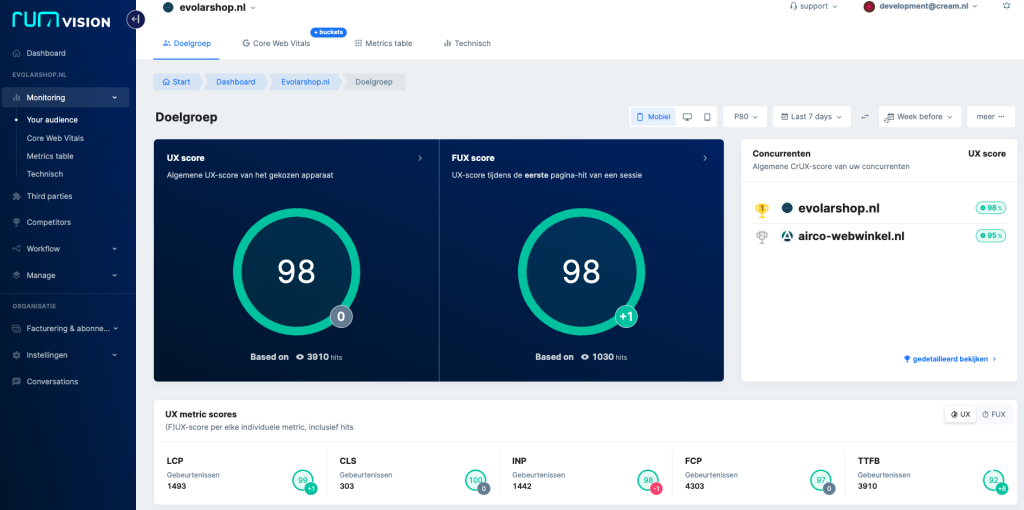The image size is (1024, 510).
Task: Open Core Web Vitals sidebar item
Action: tap(55, 138)
